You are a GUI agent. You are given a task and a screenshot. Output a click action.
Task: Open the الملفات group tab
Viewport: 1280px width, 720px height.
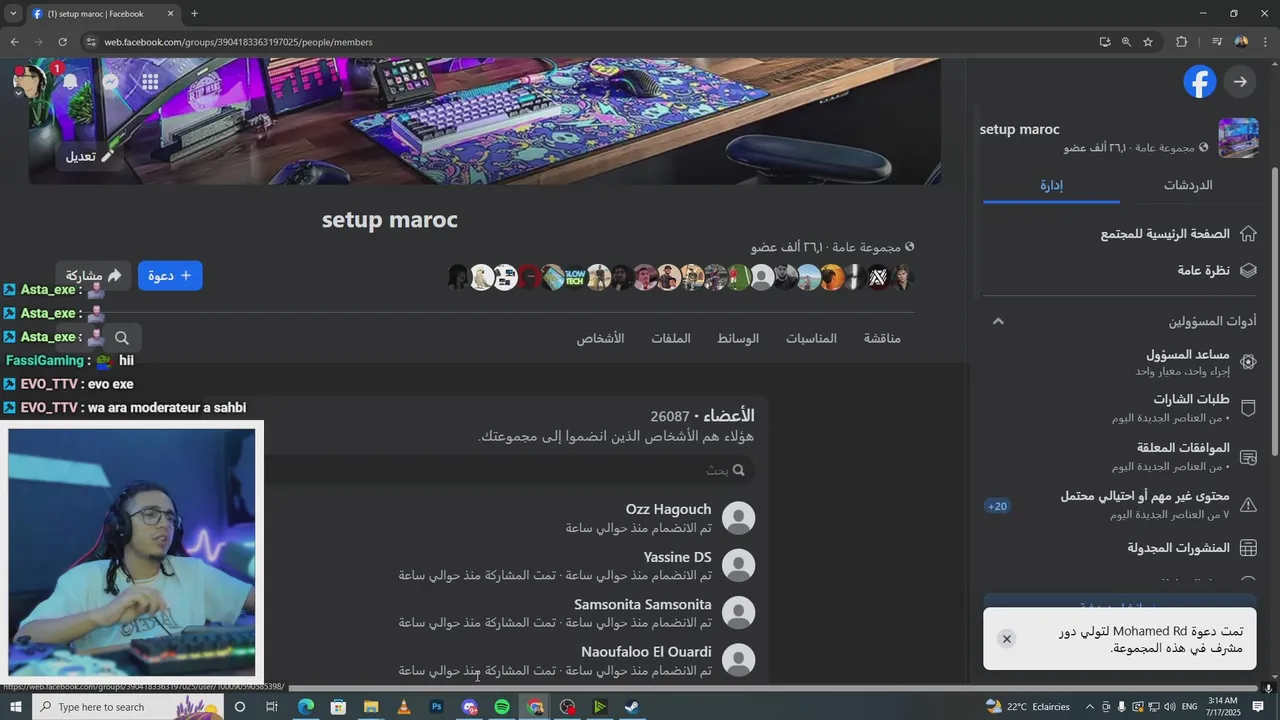[x=671, y=338]
